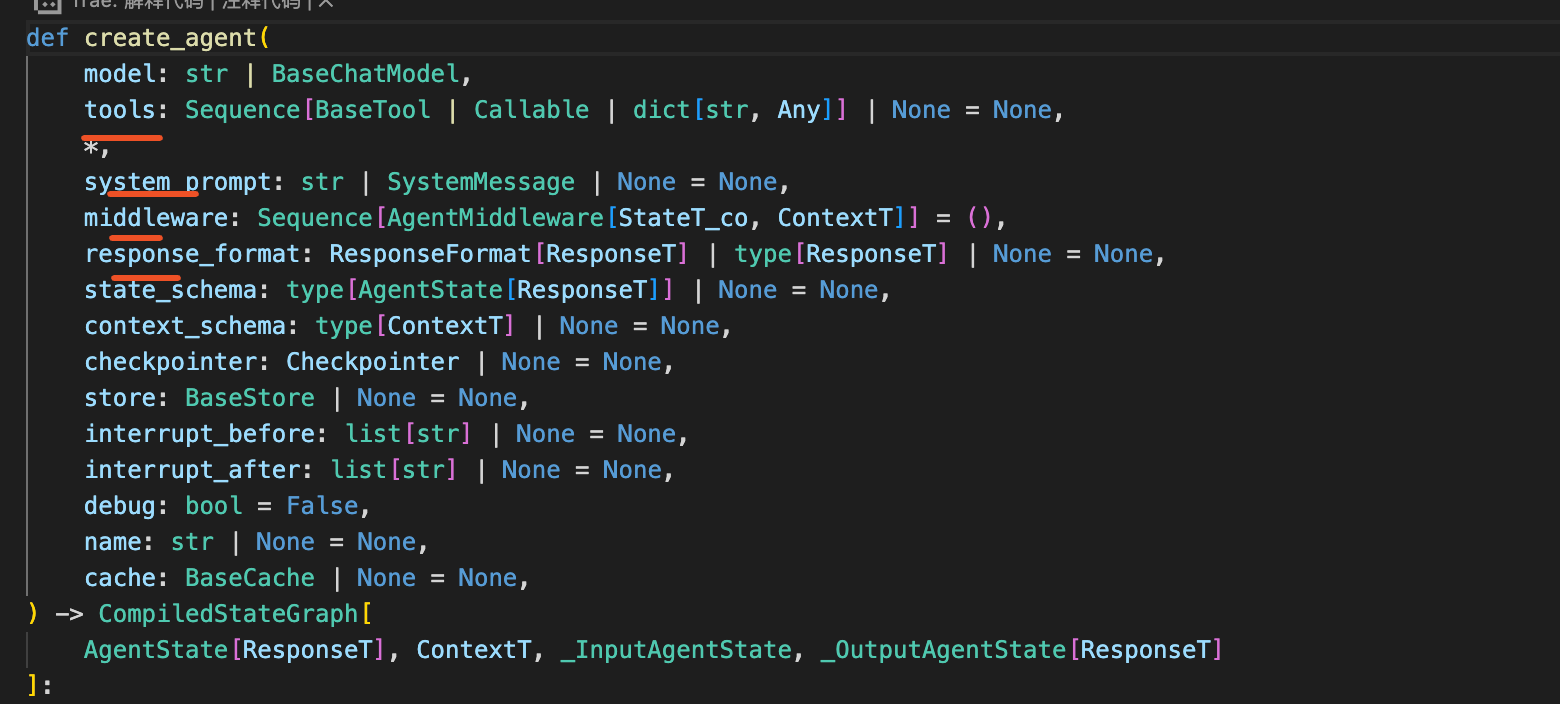Screen dimensions: 1560x704
Task: Click Sequence on the middleware line
Action: [315, 218]
